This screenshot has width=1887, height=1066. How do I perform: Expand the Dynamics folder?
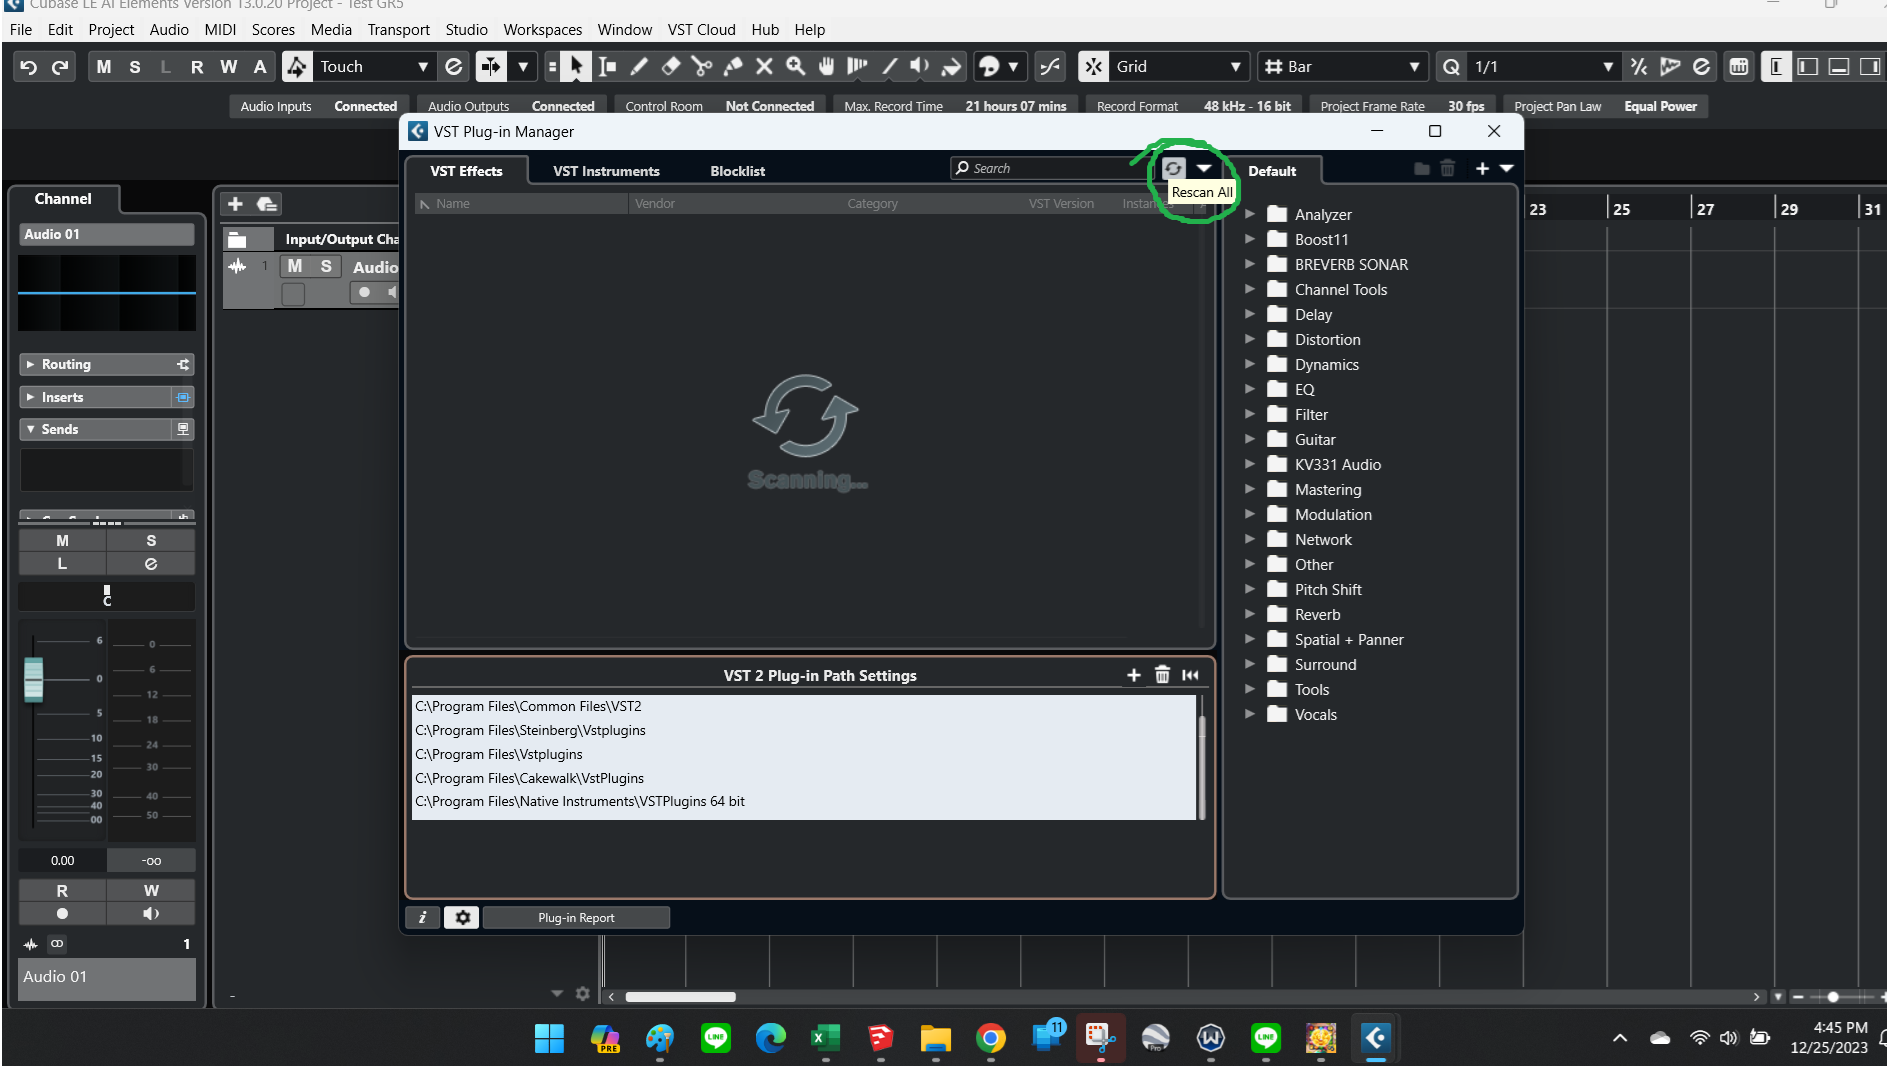point(1250,364)
